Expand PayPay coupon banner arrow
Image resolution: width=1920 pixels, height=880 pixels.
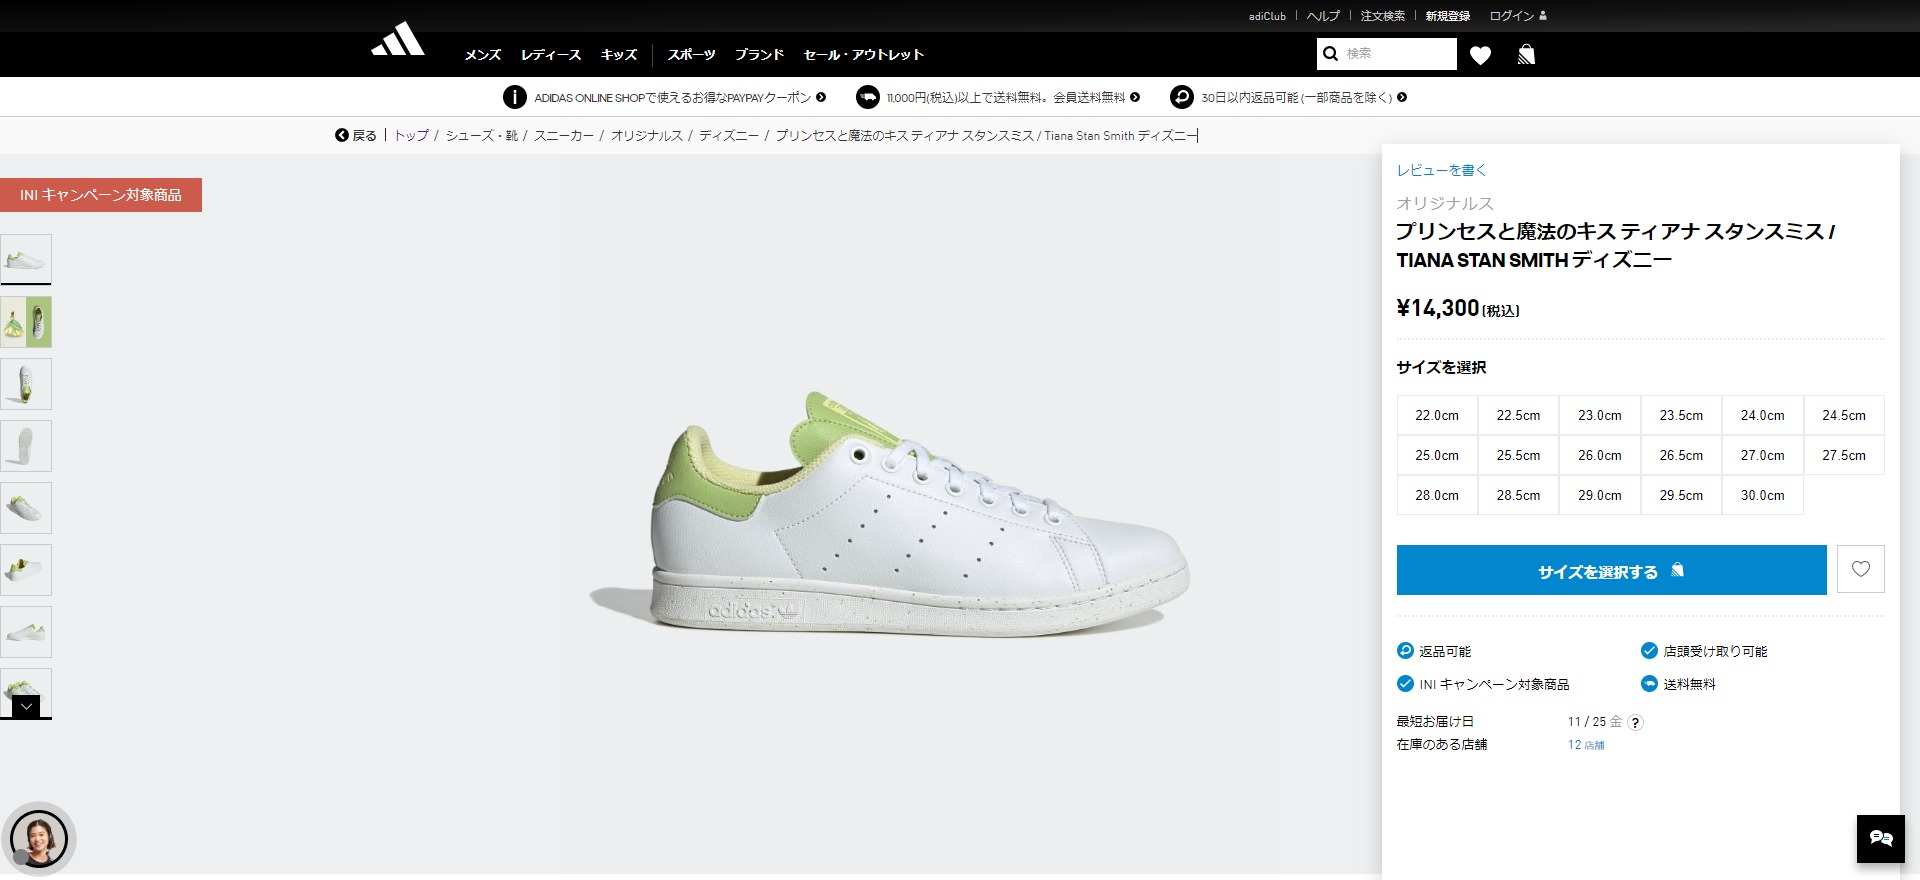click(x=821, y=97)
